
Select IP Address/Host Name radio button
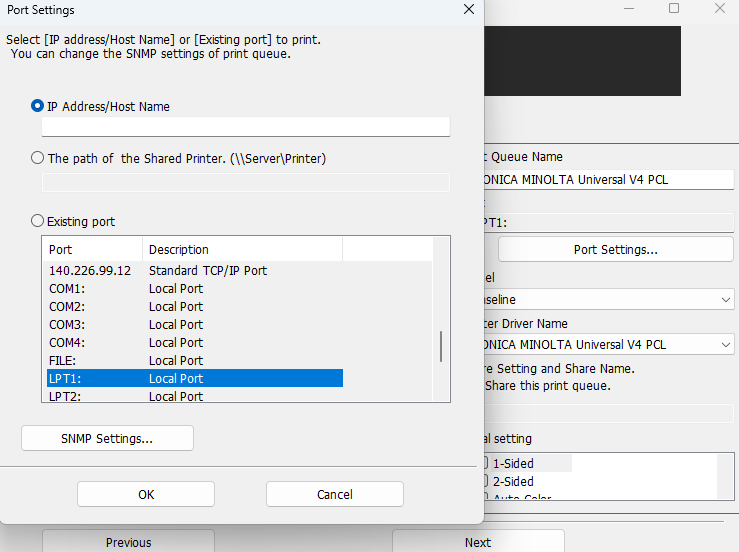pyautogui.click(x=38, y=106)
